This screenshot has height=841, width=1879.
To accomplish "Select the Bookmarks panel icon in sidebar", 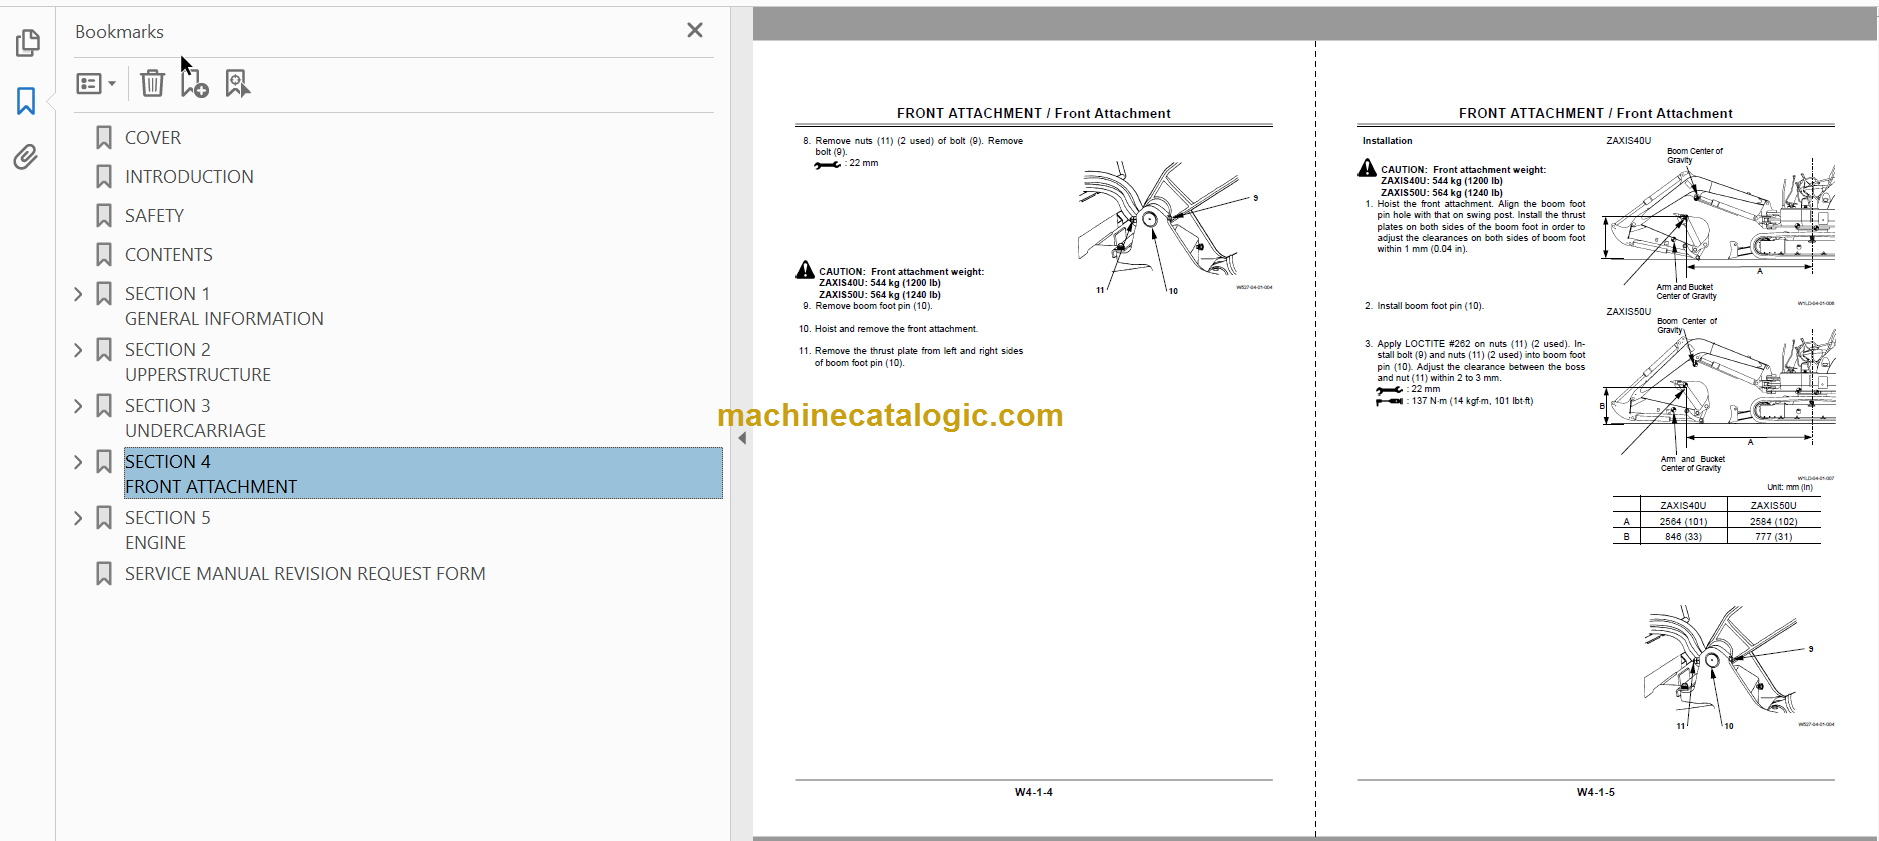I will click(x=27, y=101).
